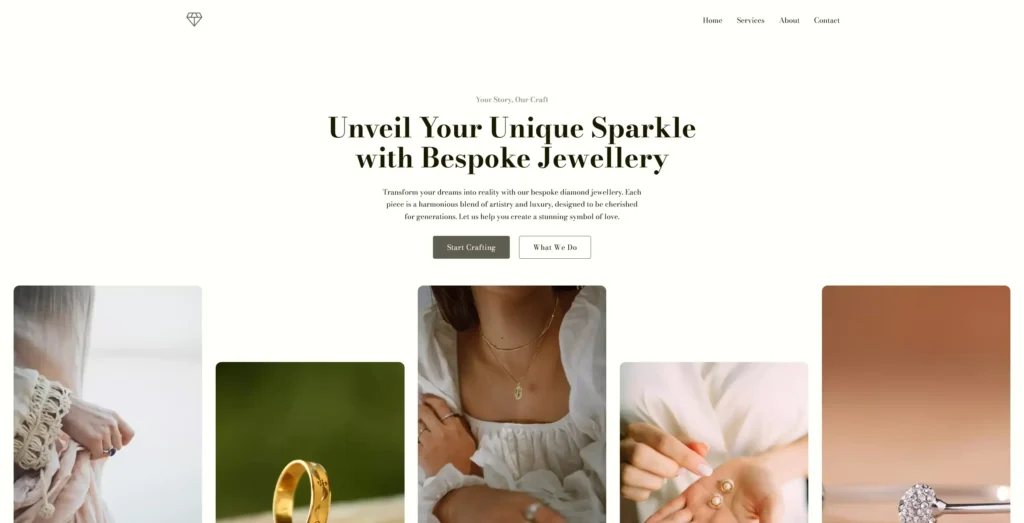Select the pearl earrings in palm photo
1024x523 pixels.
pyautogui.click(x=713, y=442)
